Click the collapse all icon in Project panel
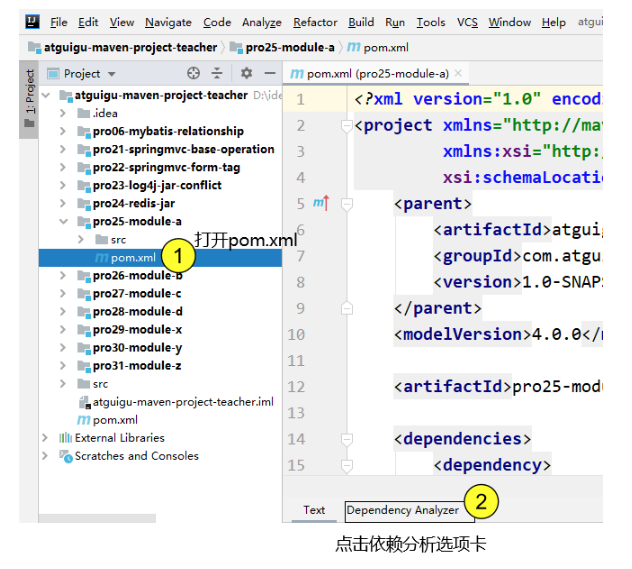The width and height of the screenshot is (632, 569). point(217,73)
